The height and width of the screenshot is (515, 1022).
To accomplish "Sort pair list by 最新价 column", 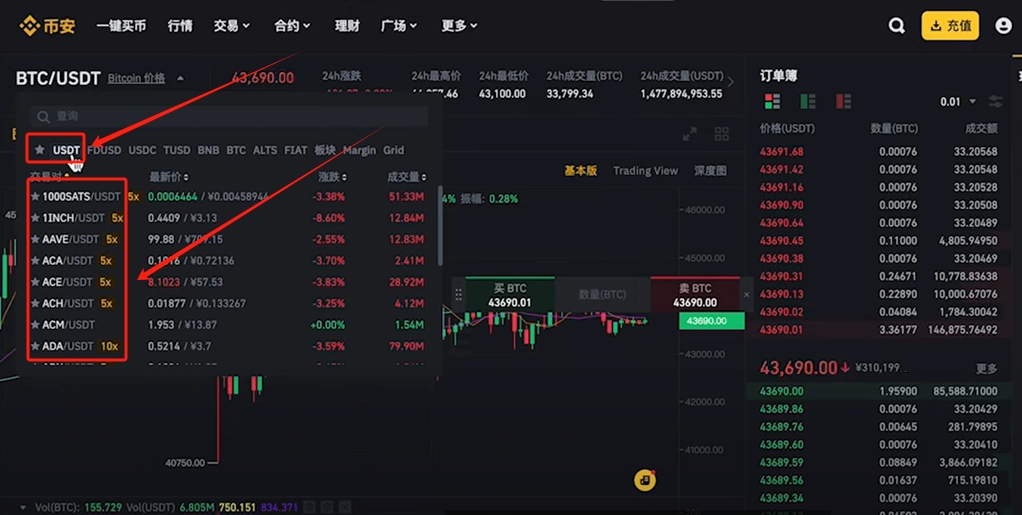I will [x=169, y=177].
